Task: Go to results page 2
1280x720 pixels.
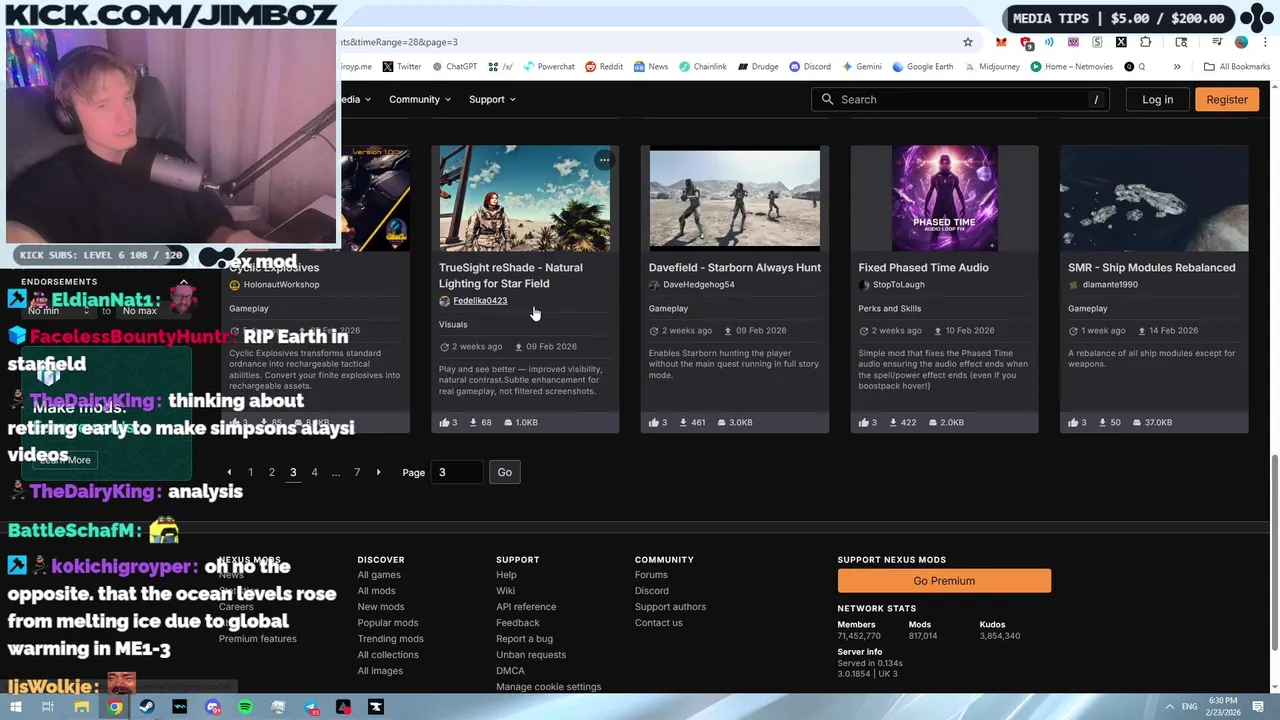Action: point(272,472)
